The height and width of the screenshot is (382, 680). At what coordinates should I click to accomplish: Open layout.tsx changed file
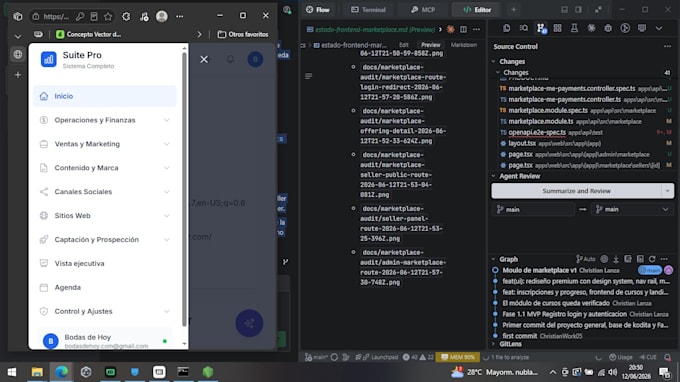(x=522, y=143)
